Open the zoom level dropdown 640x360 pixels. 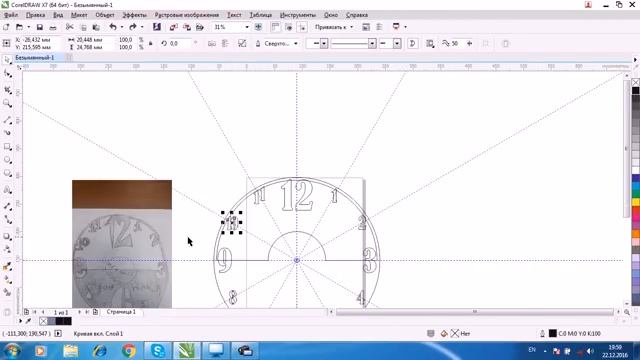tap(247, 27)
